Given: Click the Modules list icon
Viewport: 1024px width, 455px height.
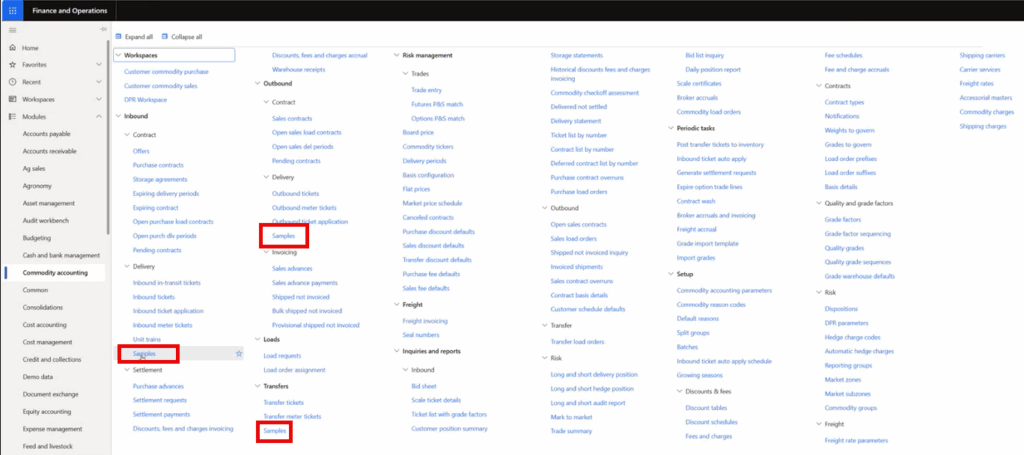Looking at the screenshot, I should [12, 117].
